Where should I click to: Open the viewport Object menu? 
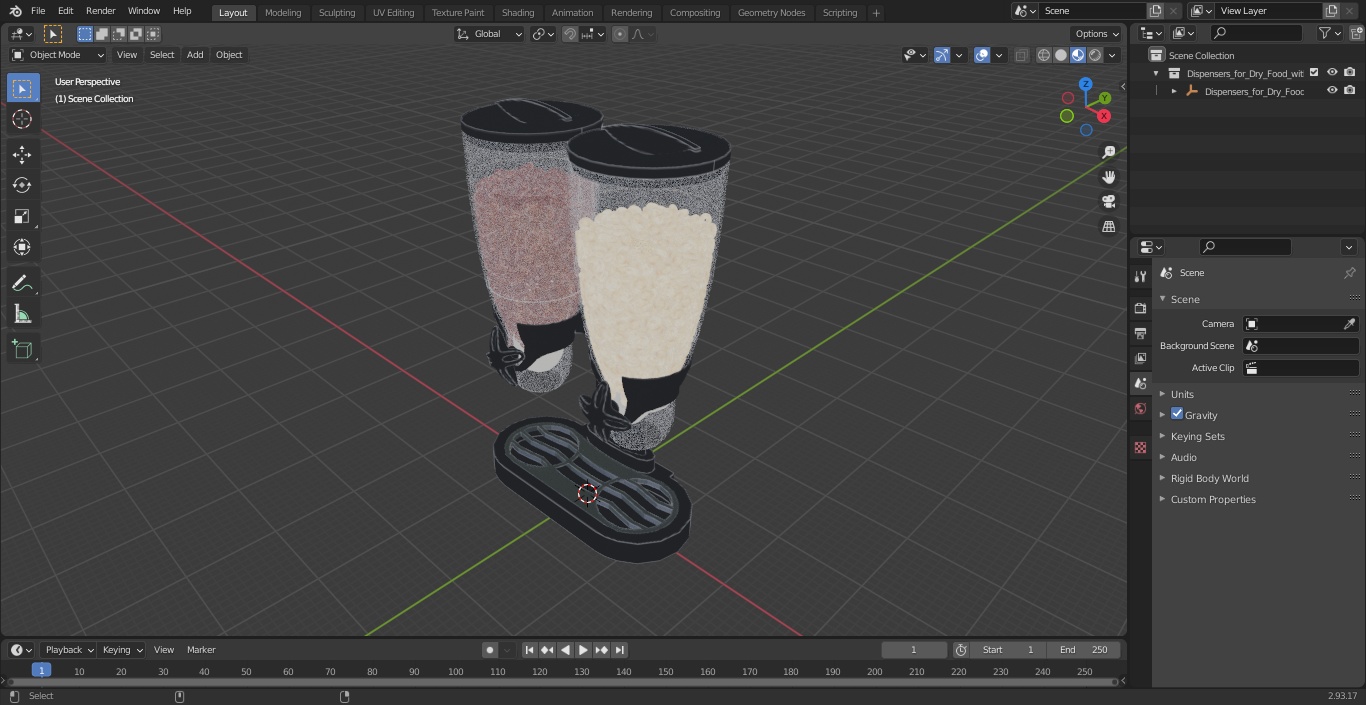(x=229, y=55)
